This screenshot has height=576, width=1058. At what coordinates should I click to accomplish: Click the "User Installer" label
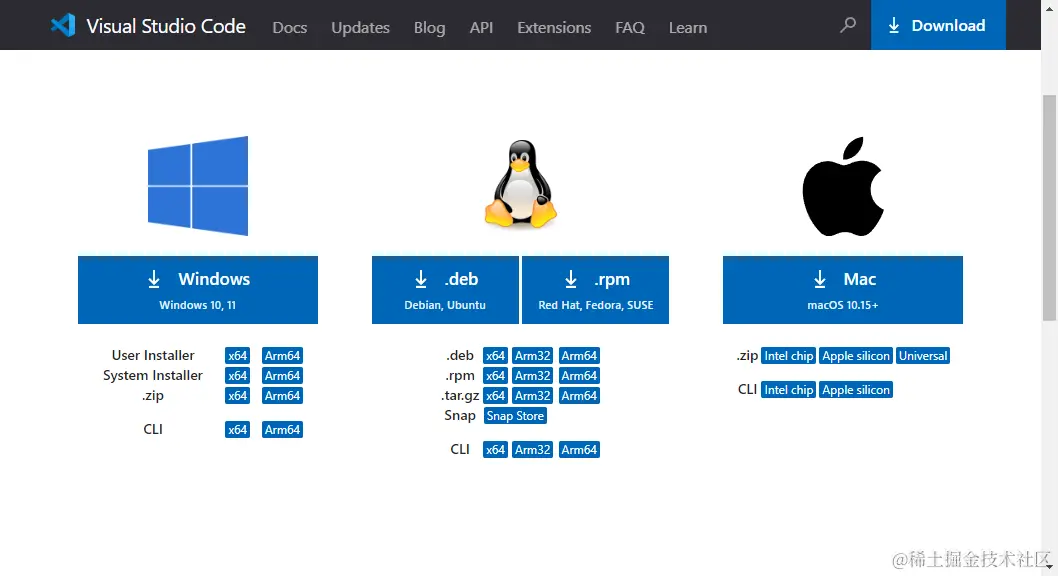pos(153,355)
